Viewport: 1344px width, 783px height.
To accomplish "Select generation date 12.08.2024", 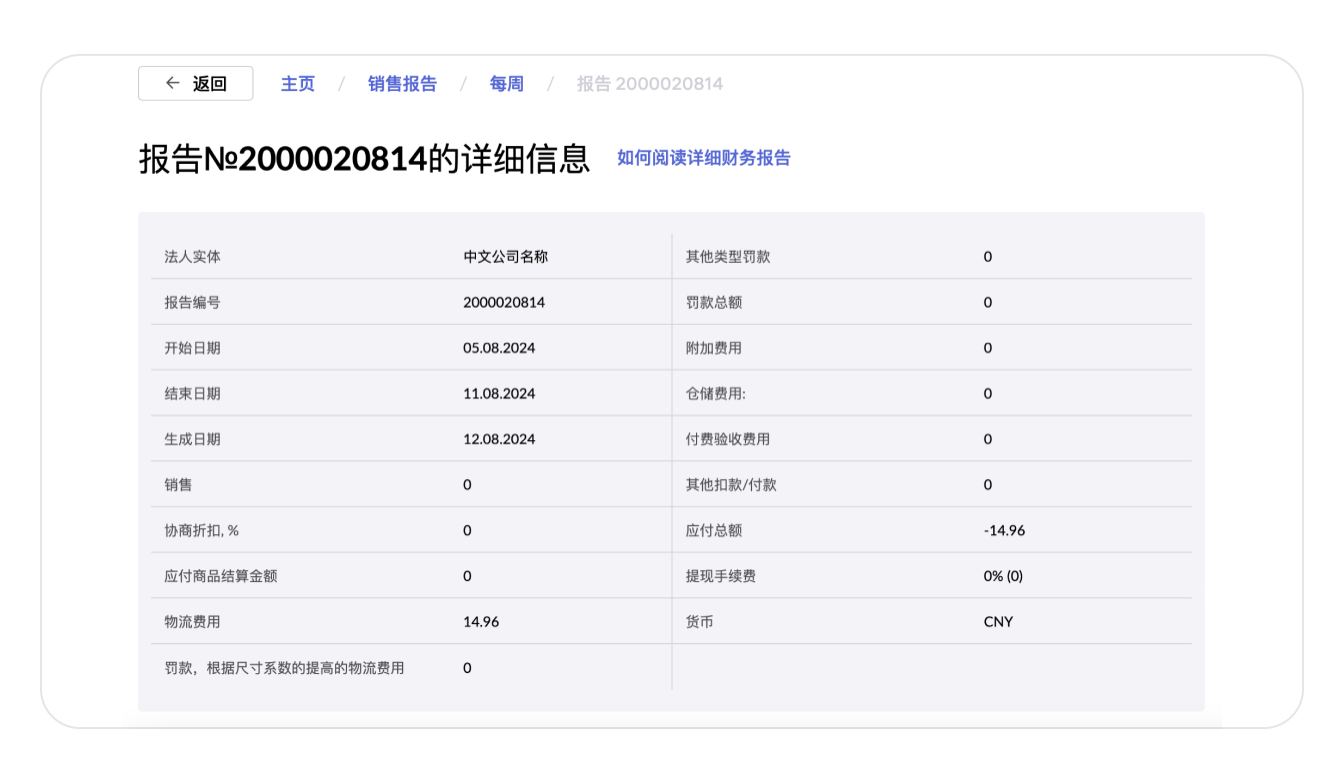I will pyautogui.click(x=499, y=439).
